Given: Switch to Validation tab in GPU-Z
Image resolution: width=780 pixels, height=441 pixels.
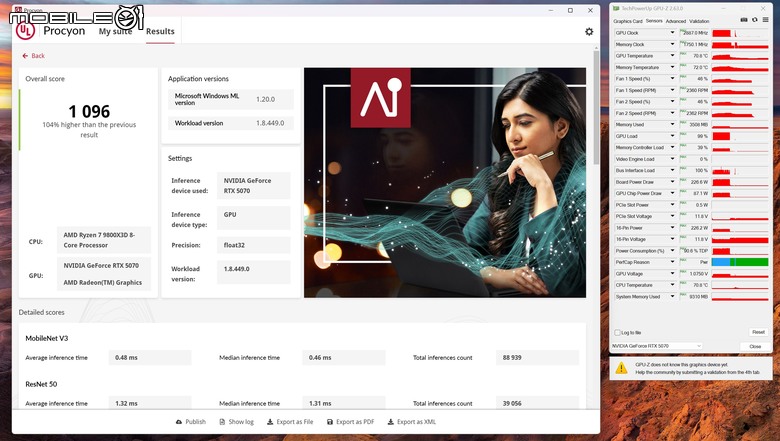Looking at the screenshot, I should 699,21.
